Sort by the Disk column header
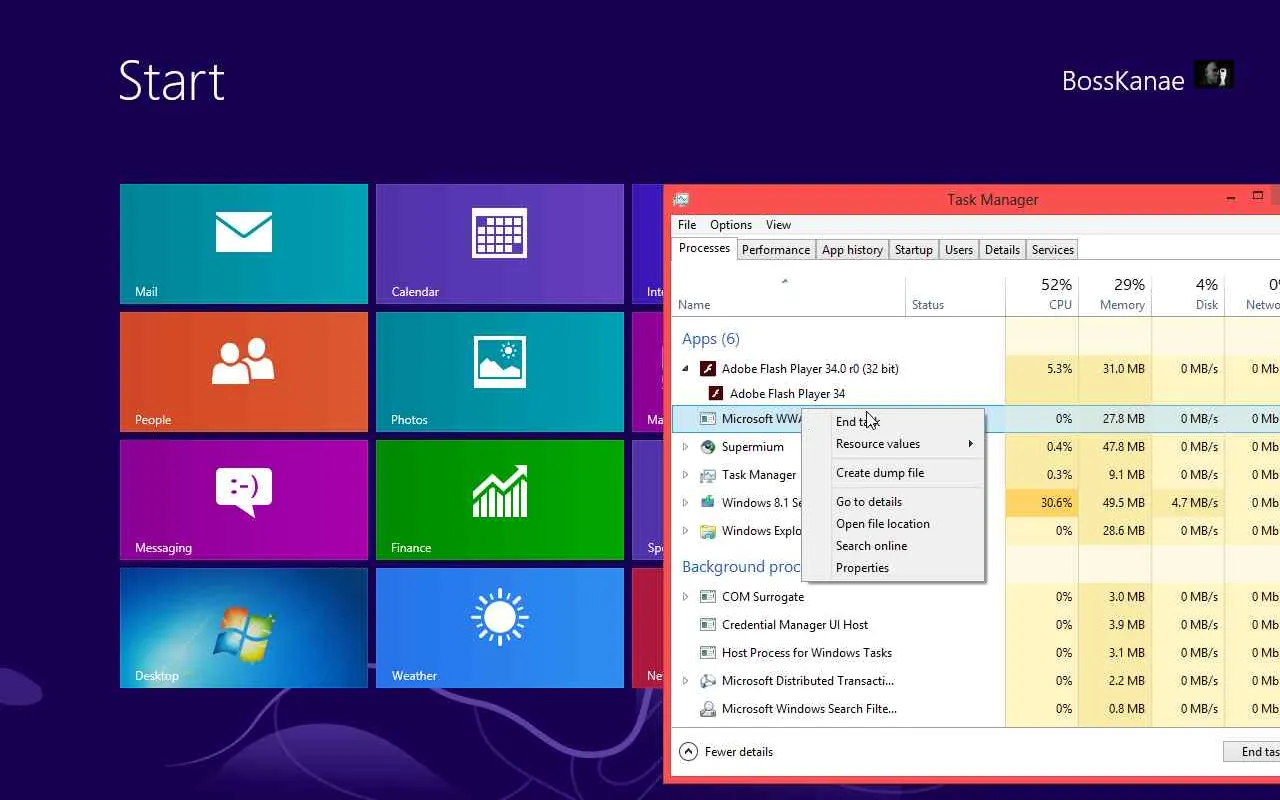 click(1188, 295)
